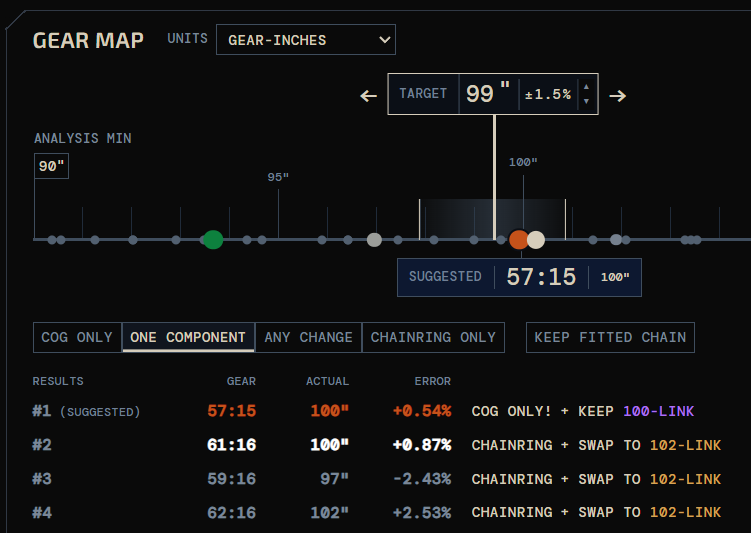Screen dimensions: 751x533
Task: Click the target value 99" field
Action: pyautogui.click(x=488, y=94)
